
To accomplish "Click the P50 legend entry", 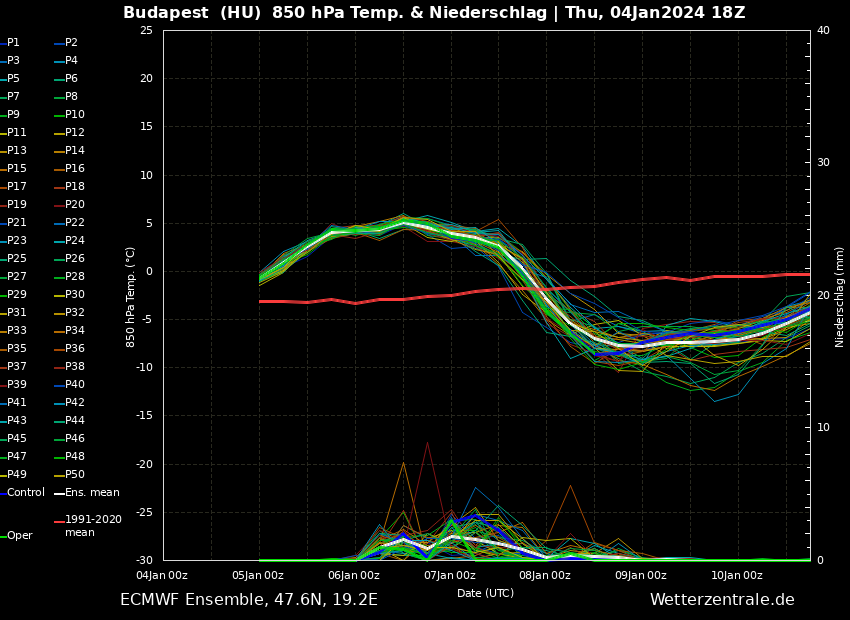I will click(x=75, y=475).
